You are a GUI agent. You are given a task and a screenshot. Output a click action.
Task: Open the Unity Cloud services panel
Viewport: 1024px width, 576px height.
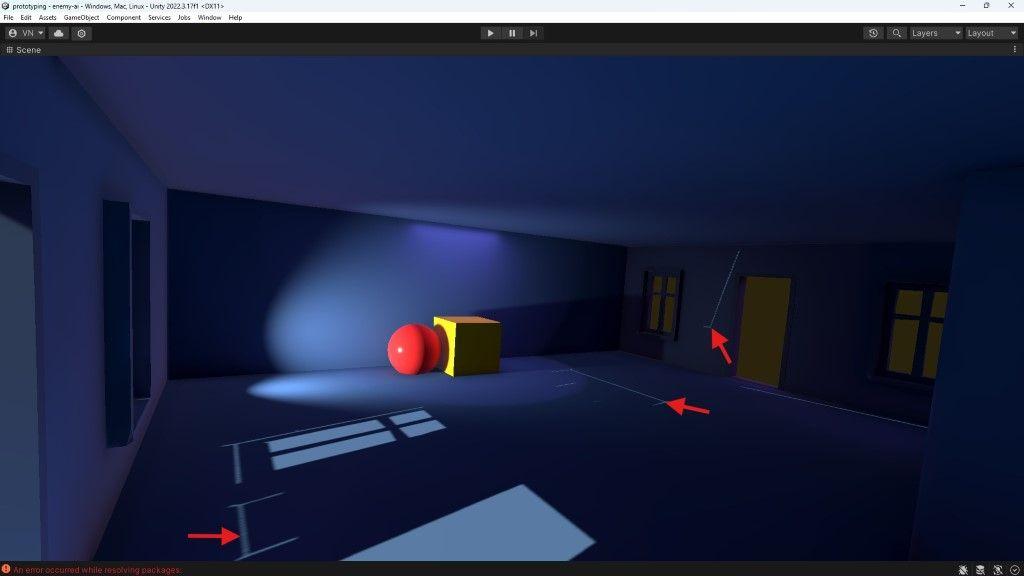58,32
